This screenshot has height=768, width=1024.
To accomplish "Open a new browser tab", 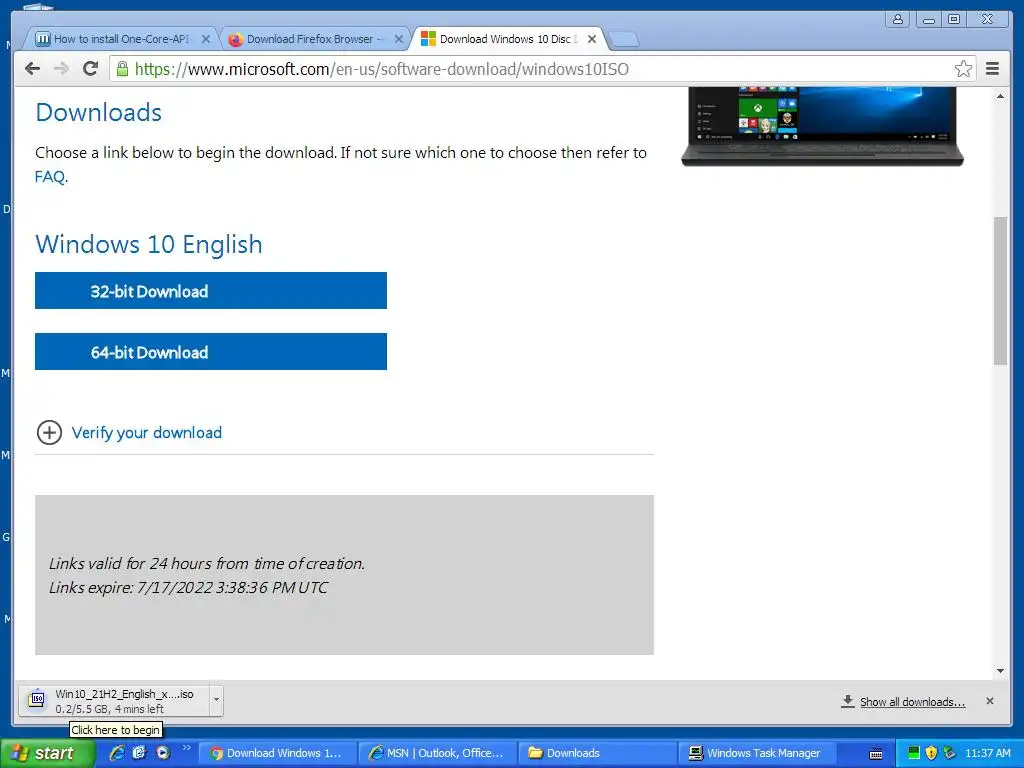I will [624, 40].
